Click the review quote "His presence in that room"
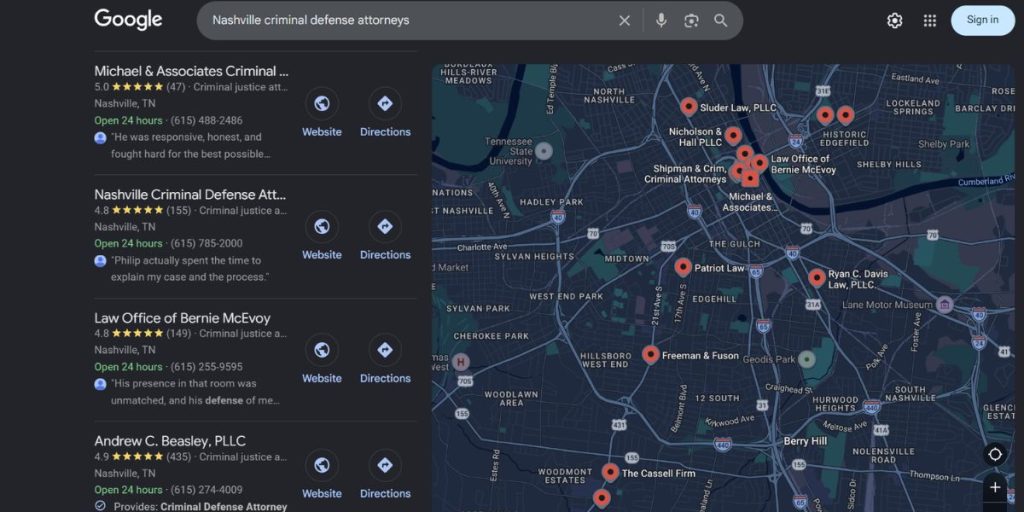1024x512 pixels. (195, 392)
